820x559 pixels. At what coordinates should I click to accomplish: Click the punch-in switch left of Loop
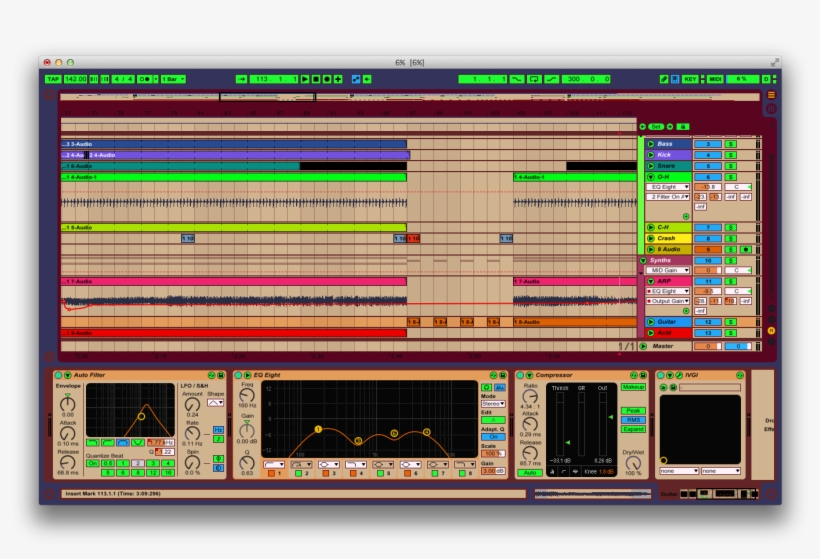[x=517, y=79]
